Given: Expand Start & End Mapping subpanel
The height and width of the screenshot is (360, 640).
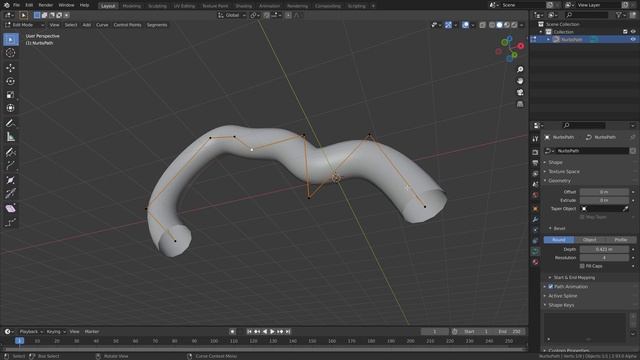Looking at the screenshot, I should (574, 278).
